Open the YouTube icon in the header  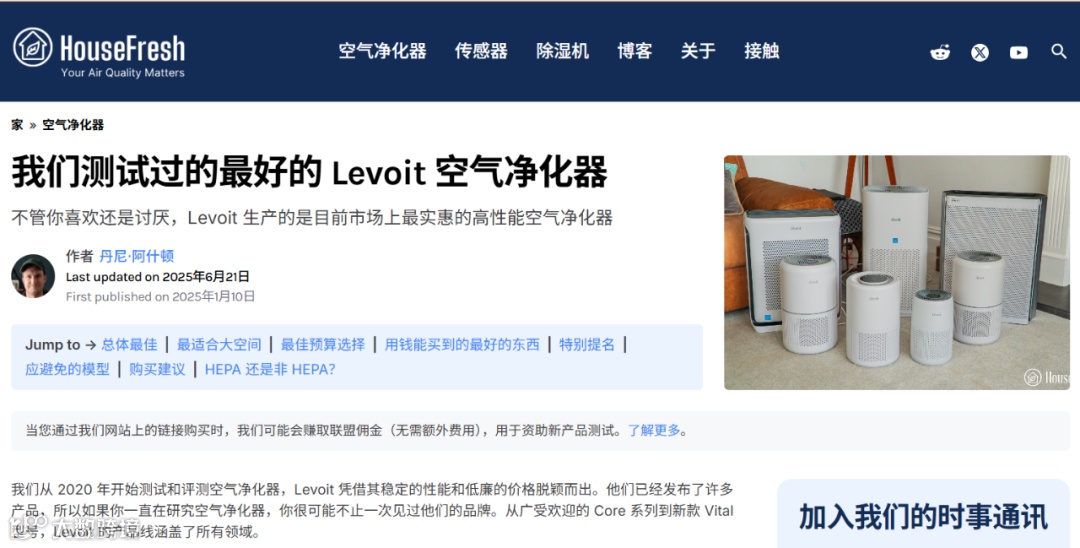(1019, 52)
